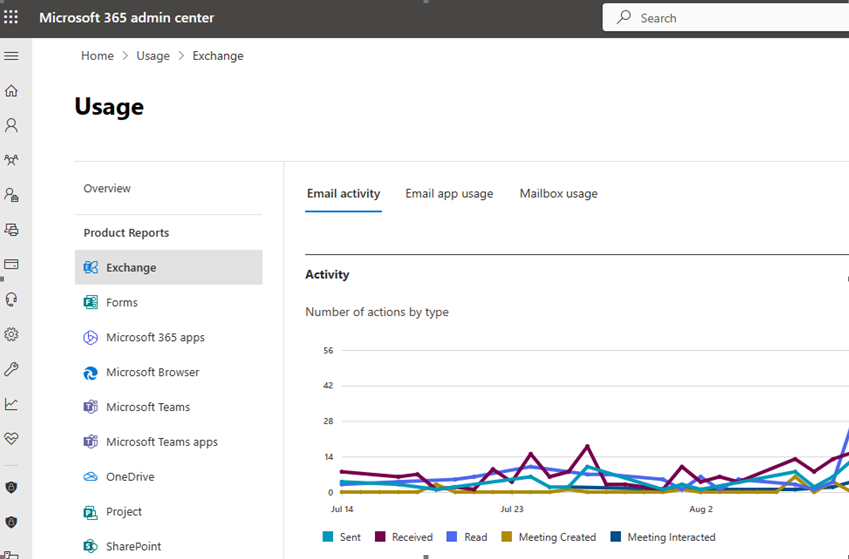Select Exchange in Product Reports
The height and width of the screenshot is (559, 849).
[x=168, y=268]
